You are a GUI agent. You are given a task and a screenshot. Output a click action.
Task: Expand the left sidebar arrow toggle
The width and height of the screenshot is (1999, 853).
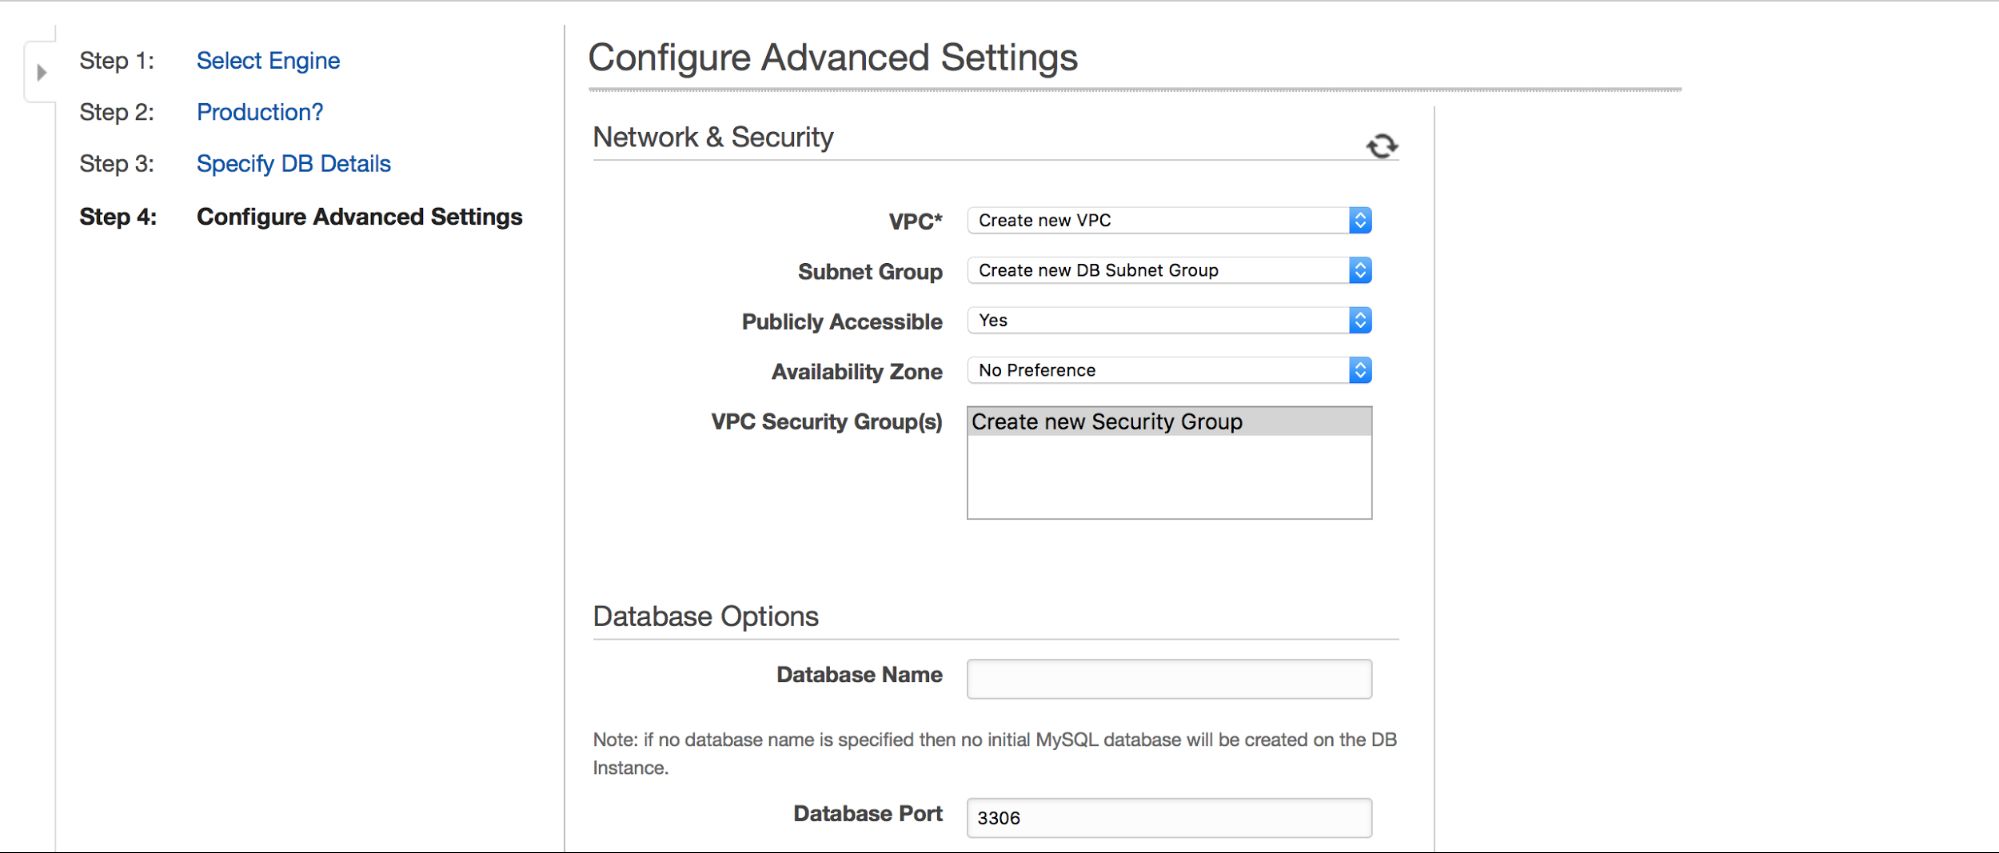[x=41, y=72]
